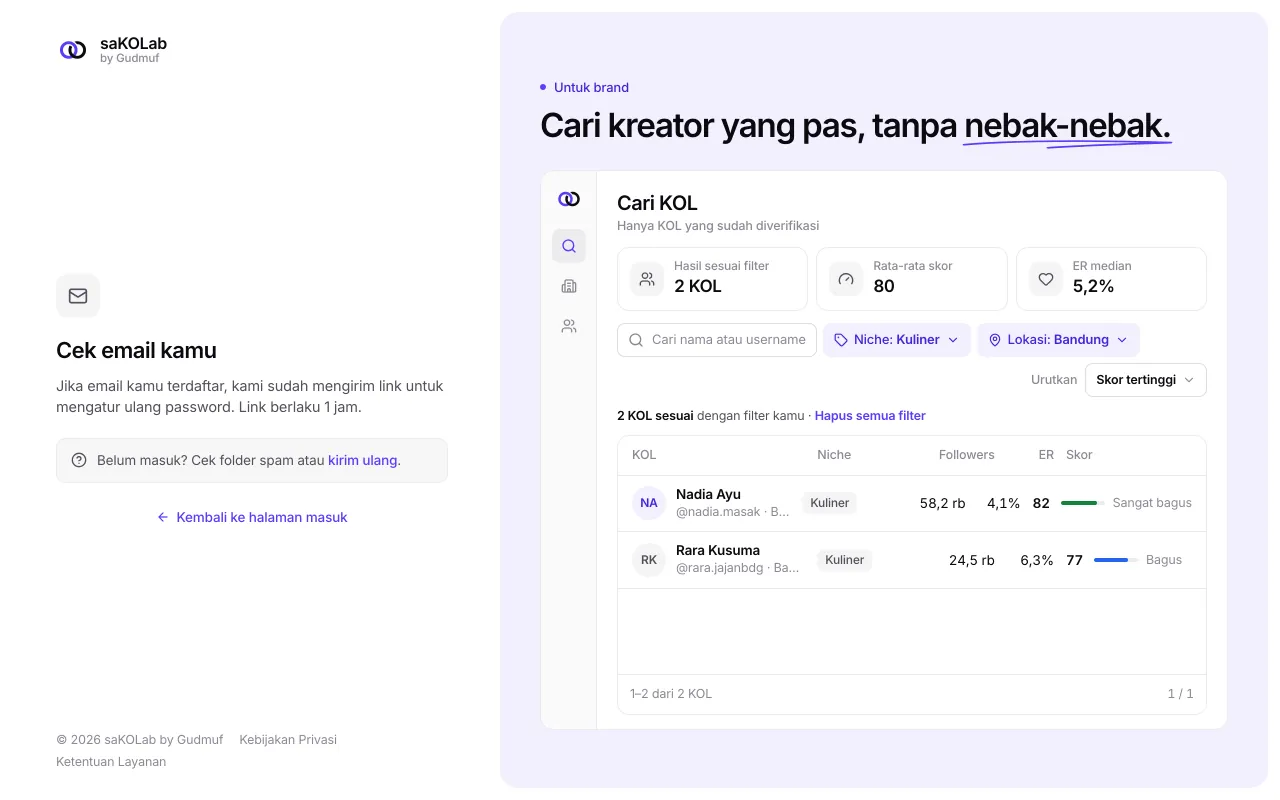The height and width of the screenshot is (800, 1280).
Task: Click the magnifier icon in the search box
Action: 636,340
